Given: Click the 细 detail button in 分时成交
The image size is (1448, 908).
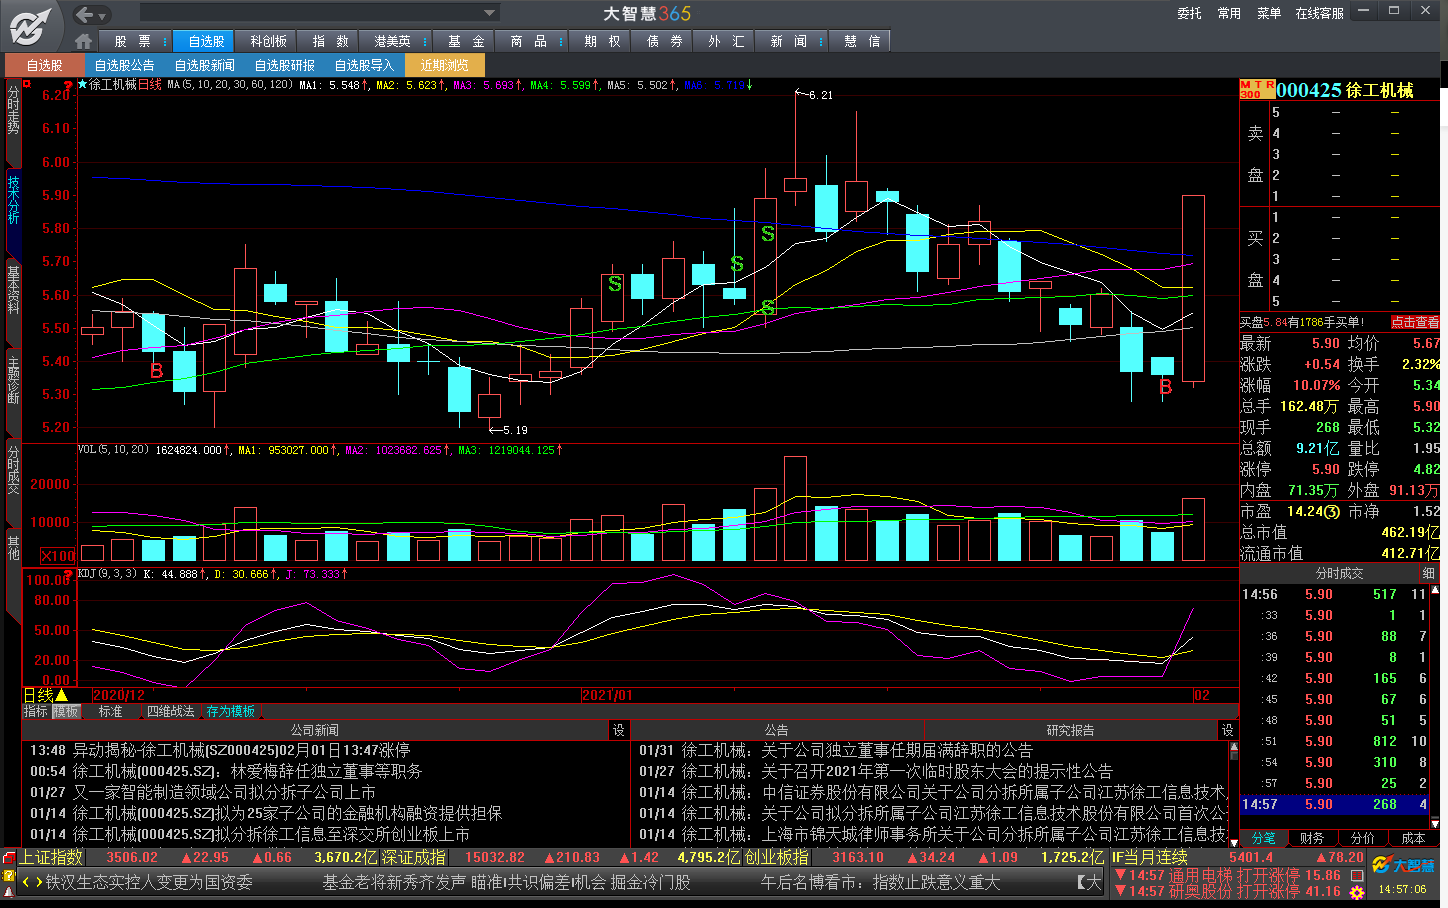Looking at the screenshot, I should point(1428,573).
